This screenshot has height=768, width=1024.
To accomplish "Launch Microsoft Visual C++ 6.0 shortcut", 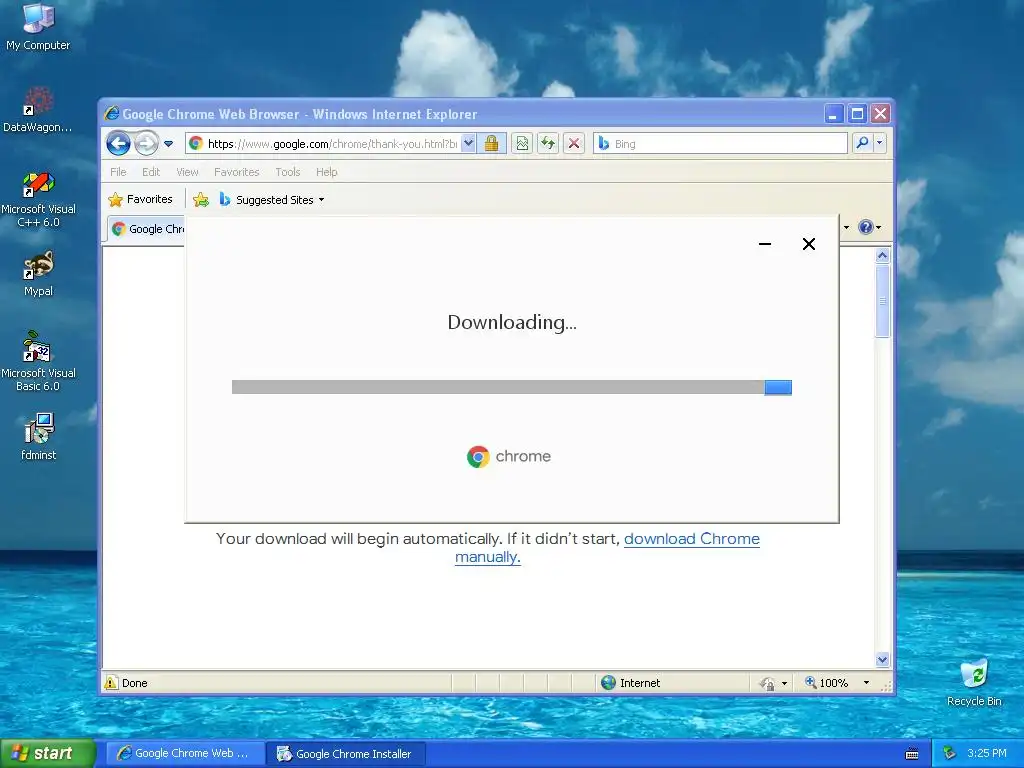I will point(38,199).
